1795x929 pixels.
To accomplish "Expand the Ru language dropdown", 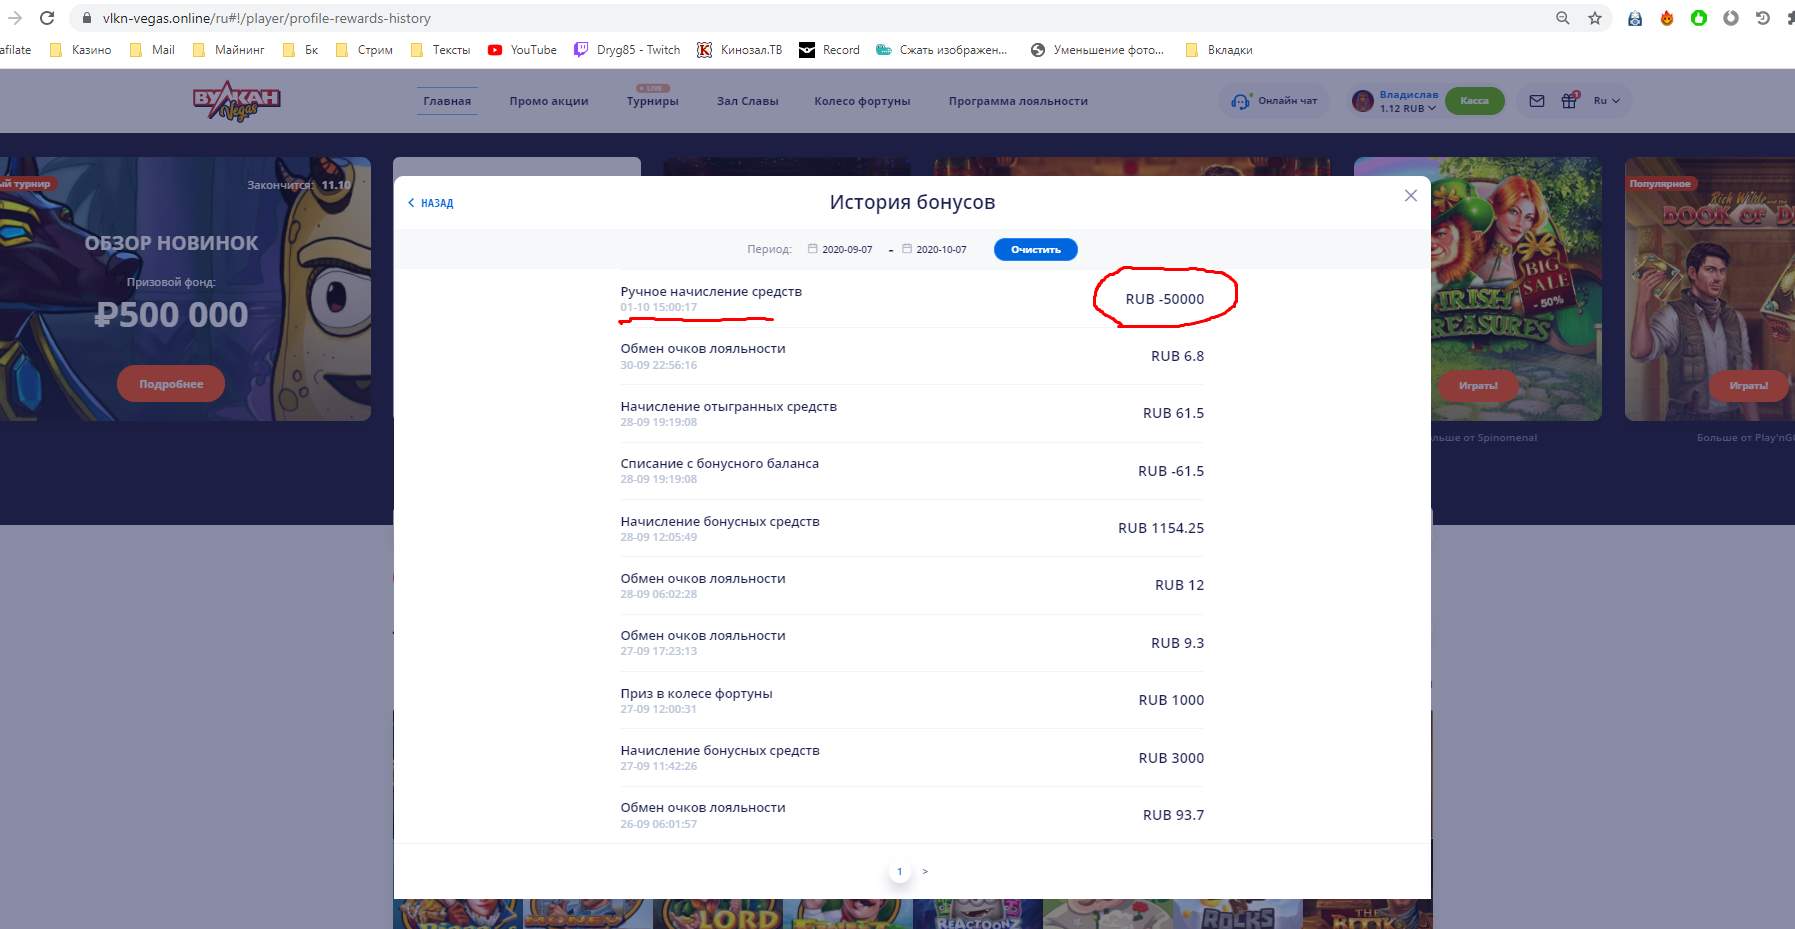I will pos(1606,101).
